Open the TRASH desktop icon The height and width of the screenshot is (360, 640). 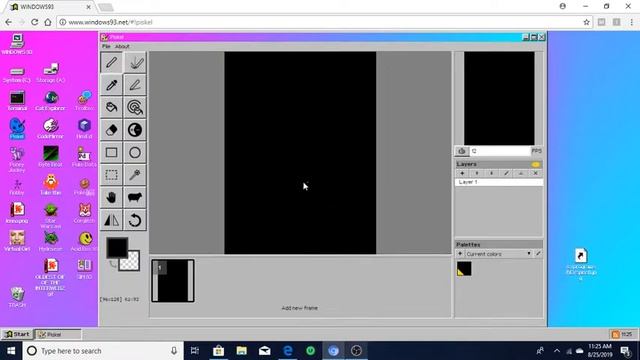17,297
